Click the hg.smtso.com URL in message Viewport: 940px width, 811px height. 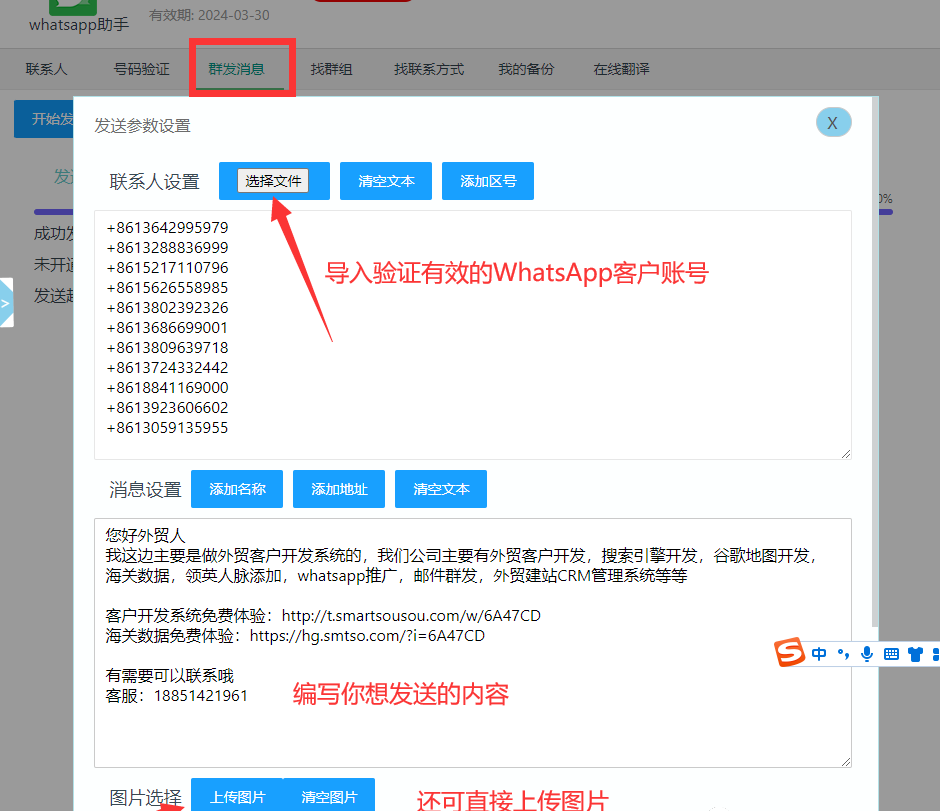(367, 635)
